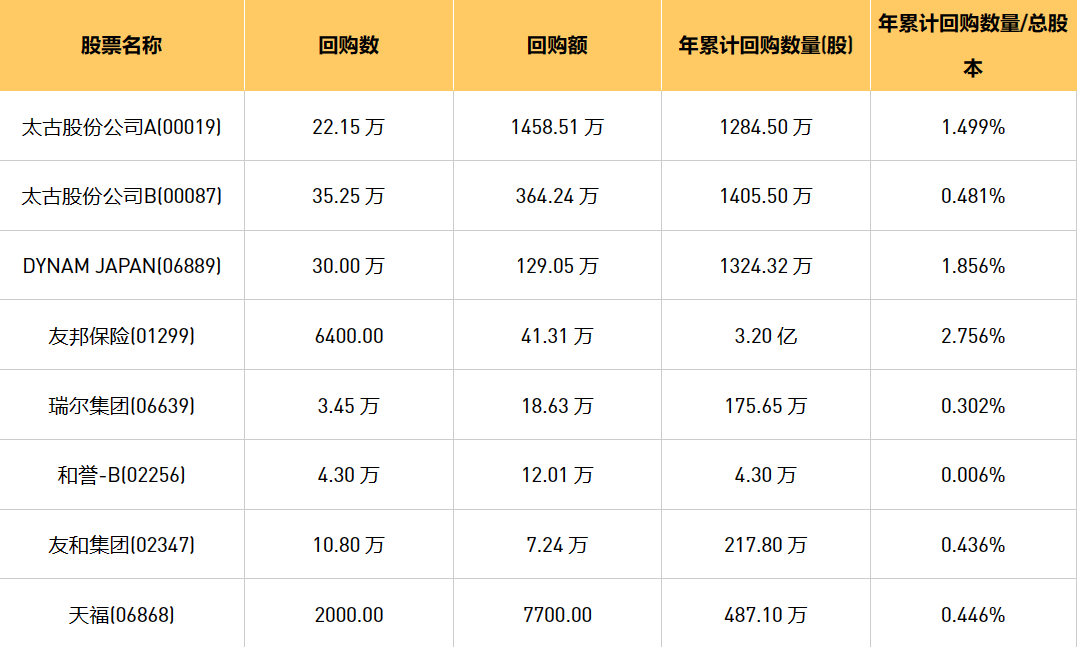Click the 年累计回购数量(股) column header

click(765, 46)
